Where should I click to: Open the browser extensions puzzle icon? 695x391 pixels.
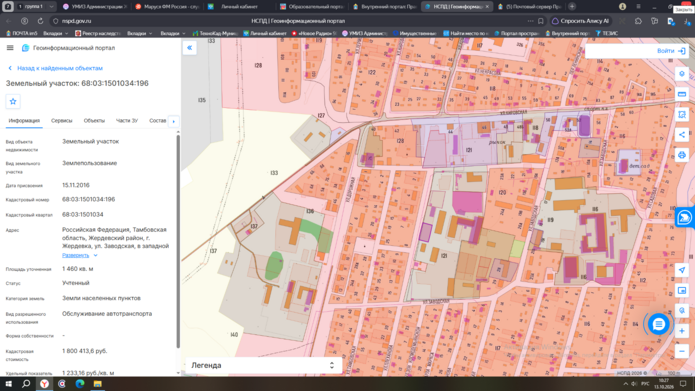pos(638,21)
